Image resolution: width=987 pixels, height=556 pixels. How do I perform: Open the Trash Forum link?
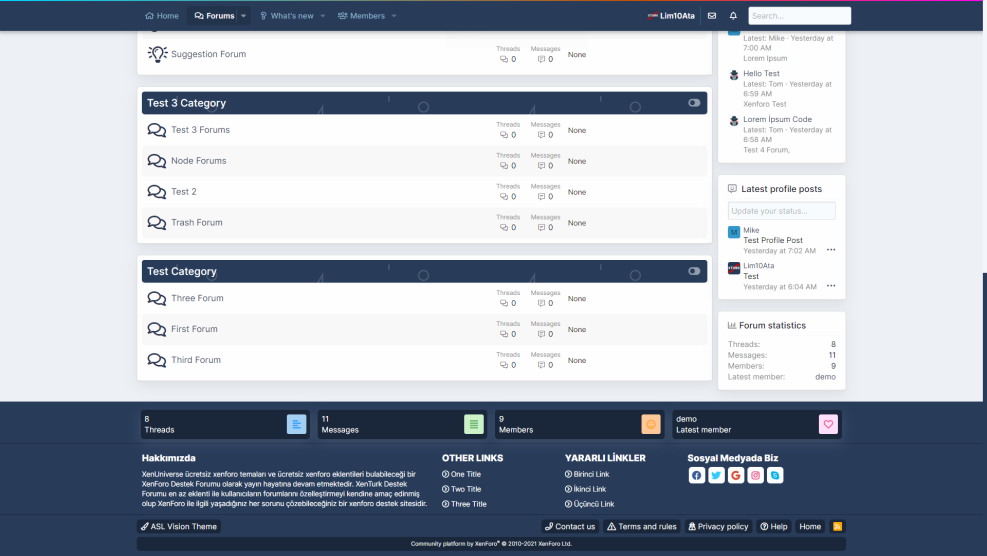[196, 222]
